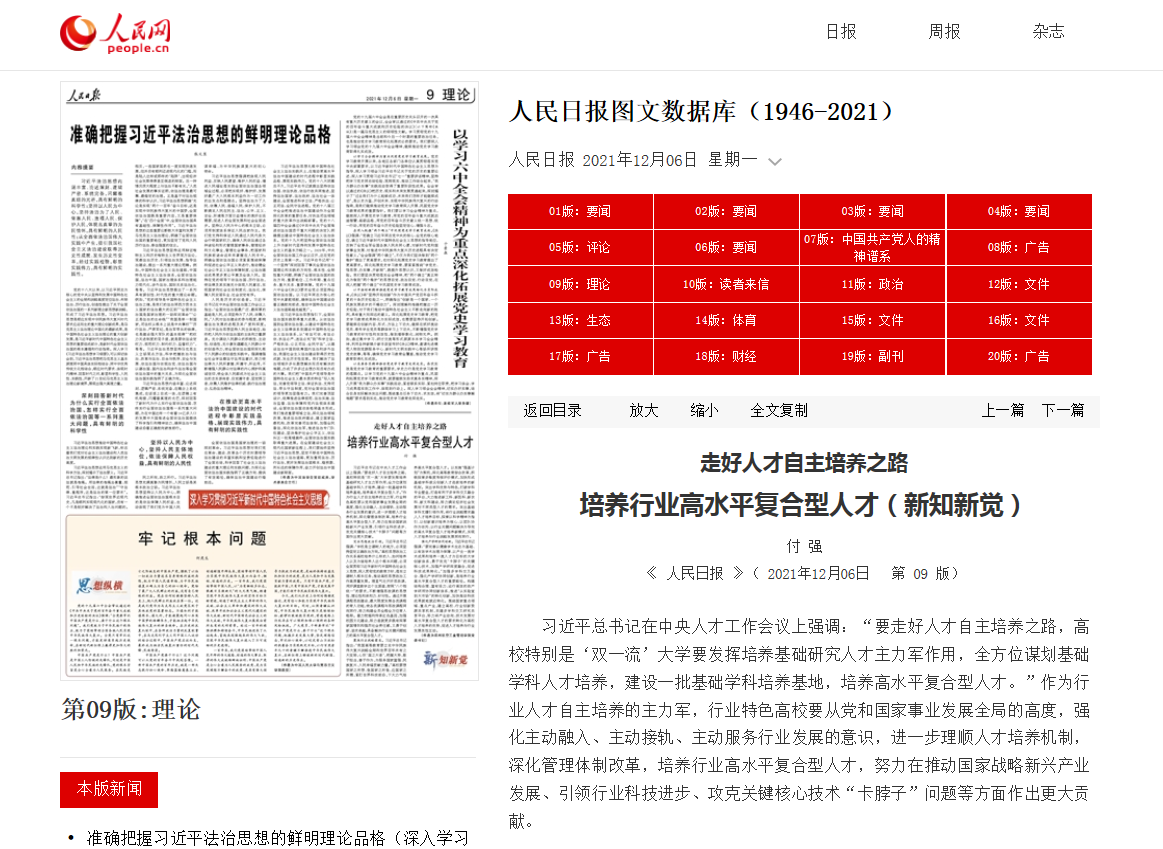Select 05版: 评论 page
This screenshot has width=1163, height=849.
pyautogui.click(x=580, y=248)
